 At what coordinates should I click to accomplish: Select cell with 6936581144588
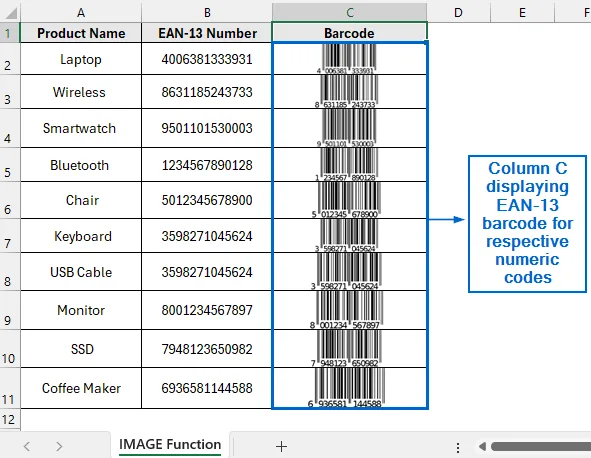click(x=207, y=388)
